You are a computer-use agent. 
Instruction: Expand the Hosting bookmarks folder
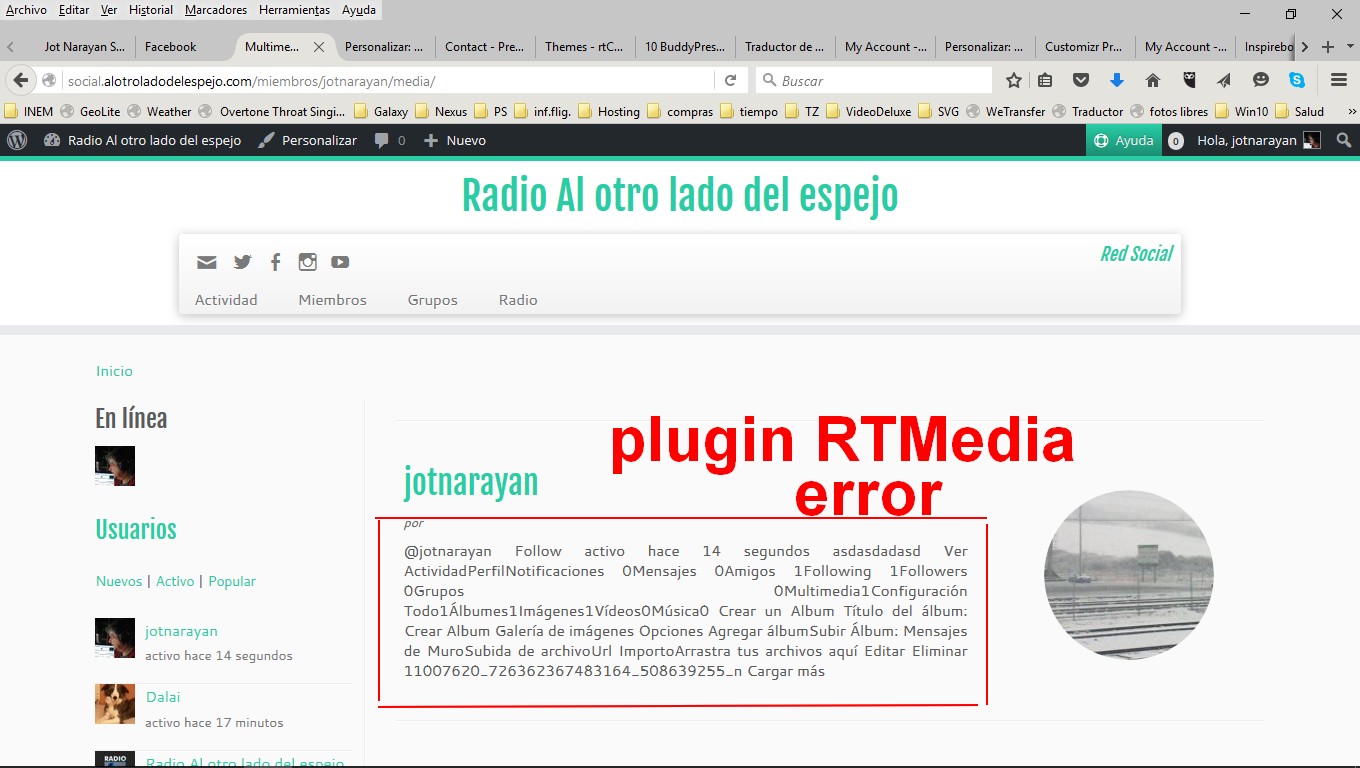609,112
